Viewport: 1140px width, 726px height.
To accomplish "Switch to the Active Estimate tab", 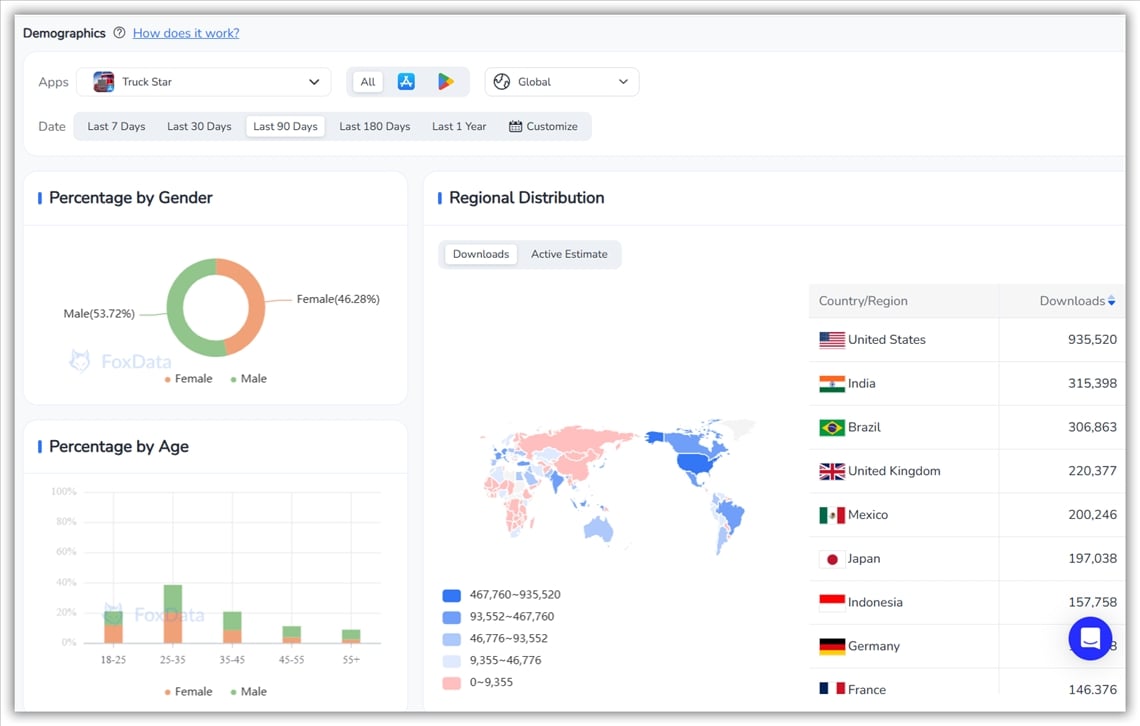I will 569,254.
